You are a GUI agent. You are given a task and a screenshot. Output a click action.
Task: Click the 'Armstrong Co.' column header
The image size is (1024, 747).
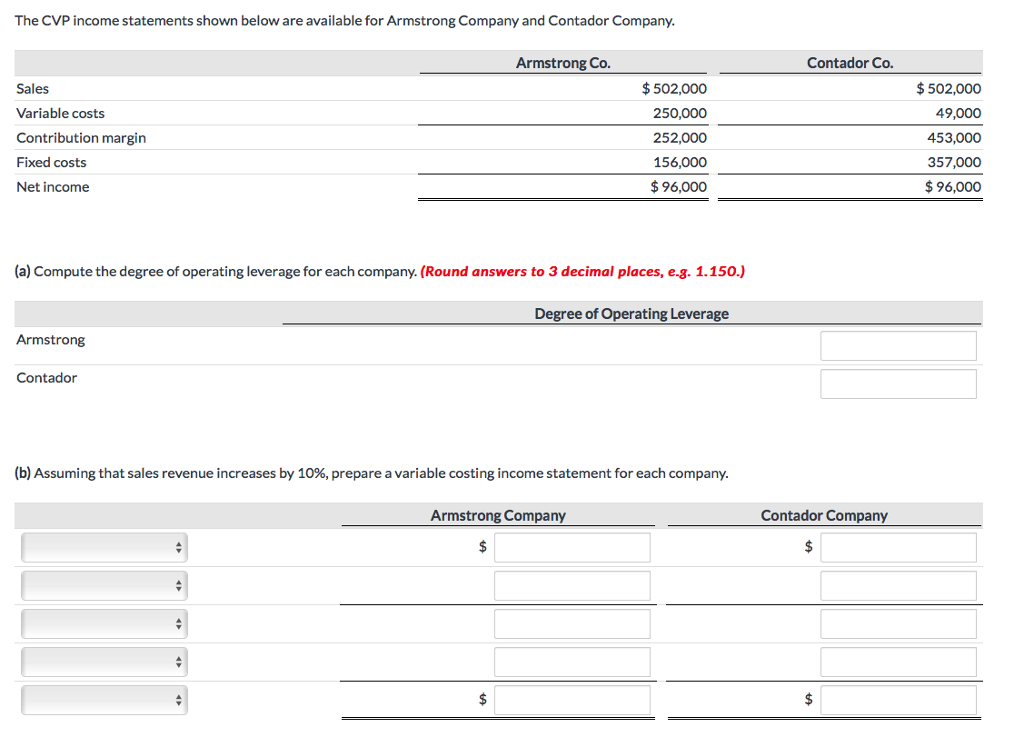pyautogui.click(x=563, y=63)
